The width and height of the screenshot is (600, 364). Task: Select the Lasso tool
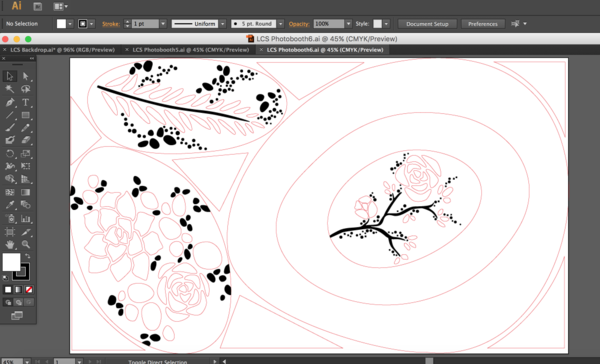tap(26, 89)
